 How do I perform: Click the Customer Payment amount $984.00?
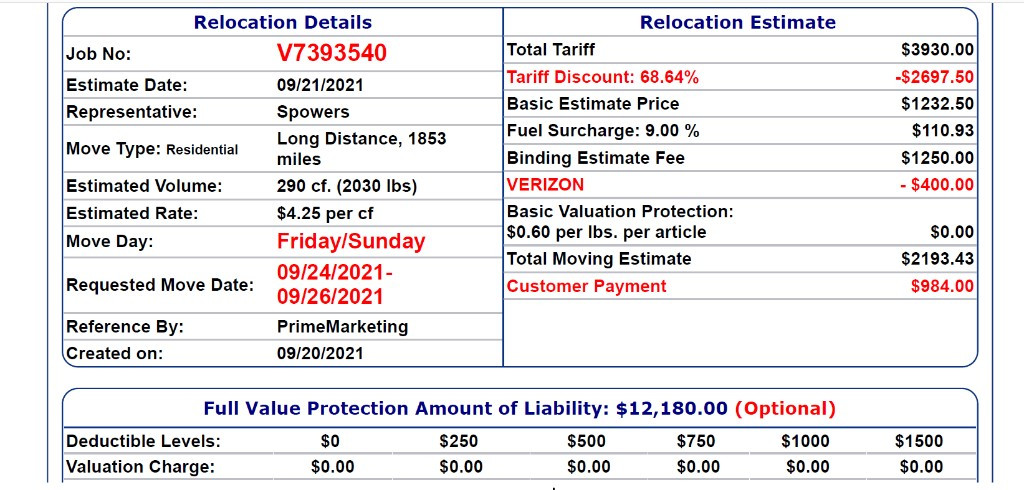click(942, 286)
